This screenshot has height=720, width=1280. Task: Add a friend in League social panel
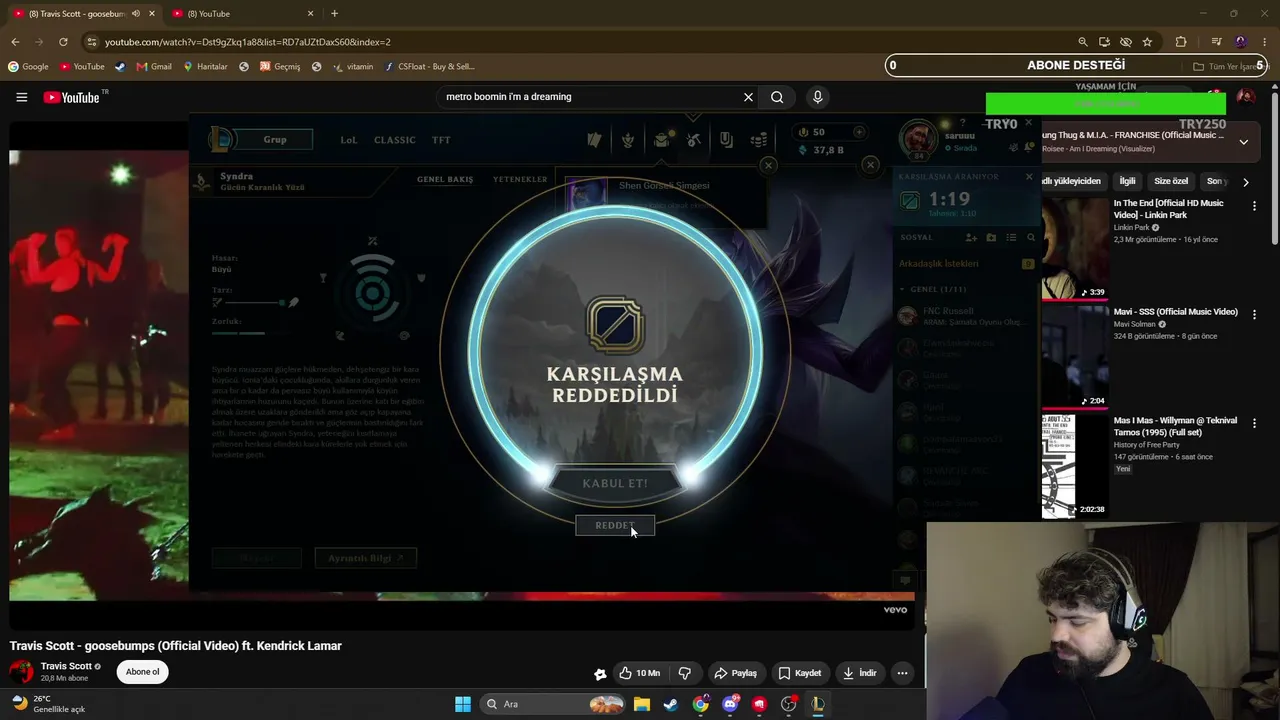970,237
